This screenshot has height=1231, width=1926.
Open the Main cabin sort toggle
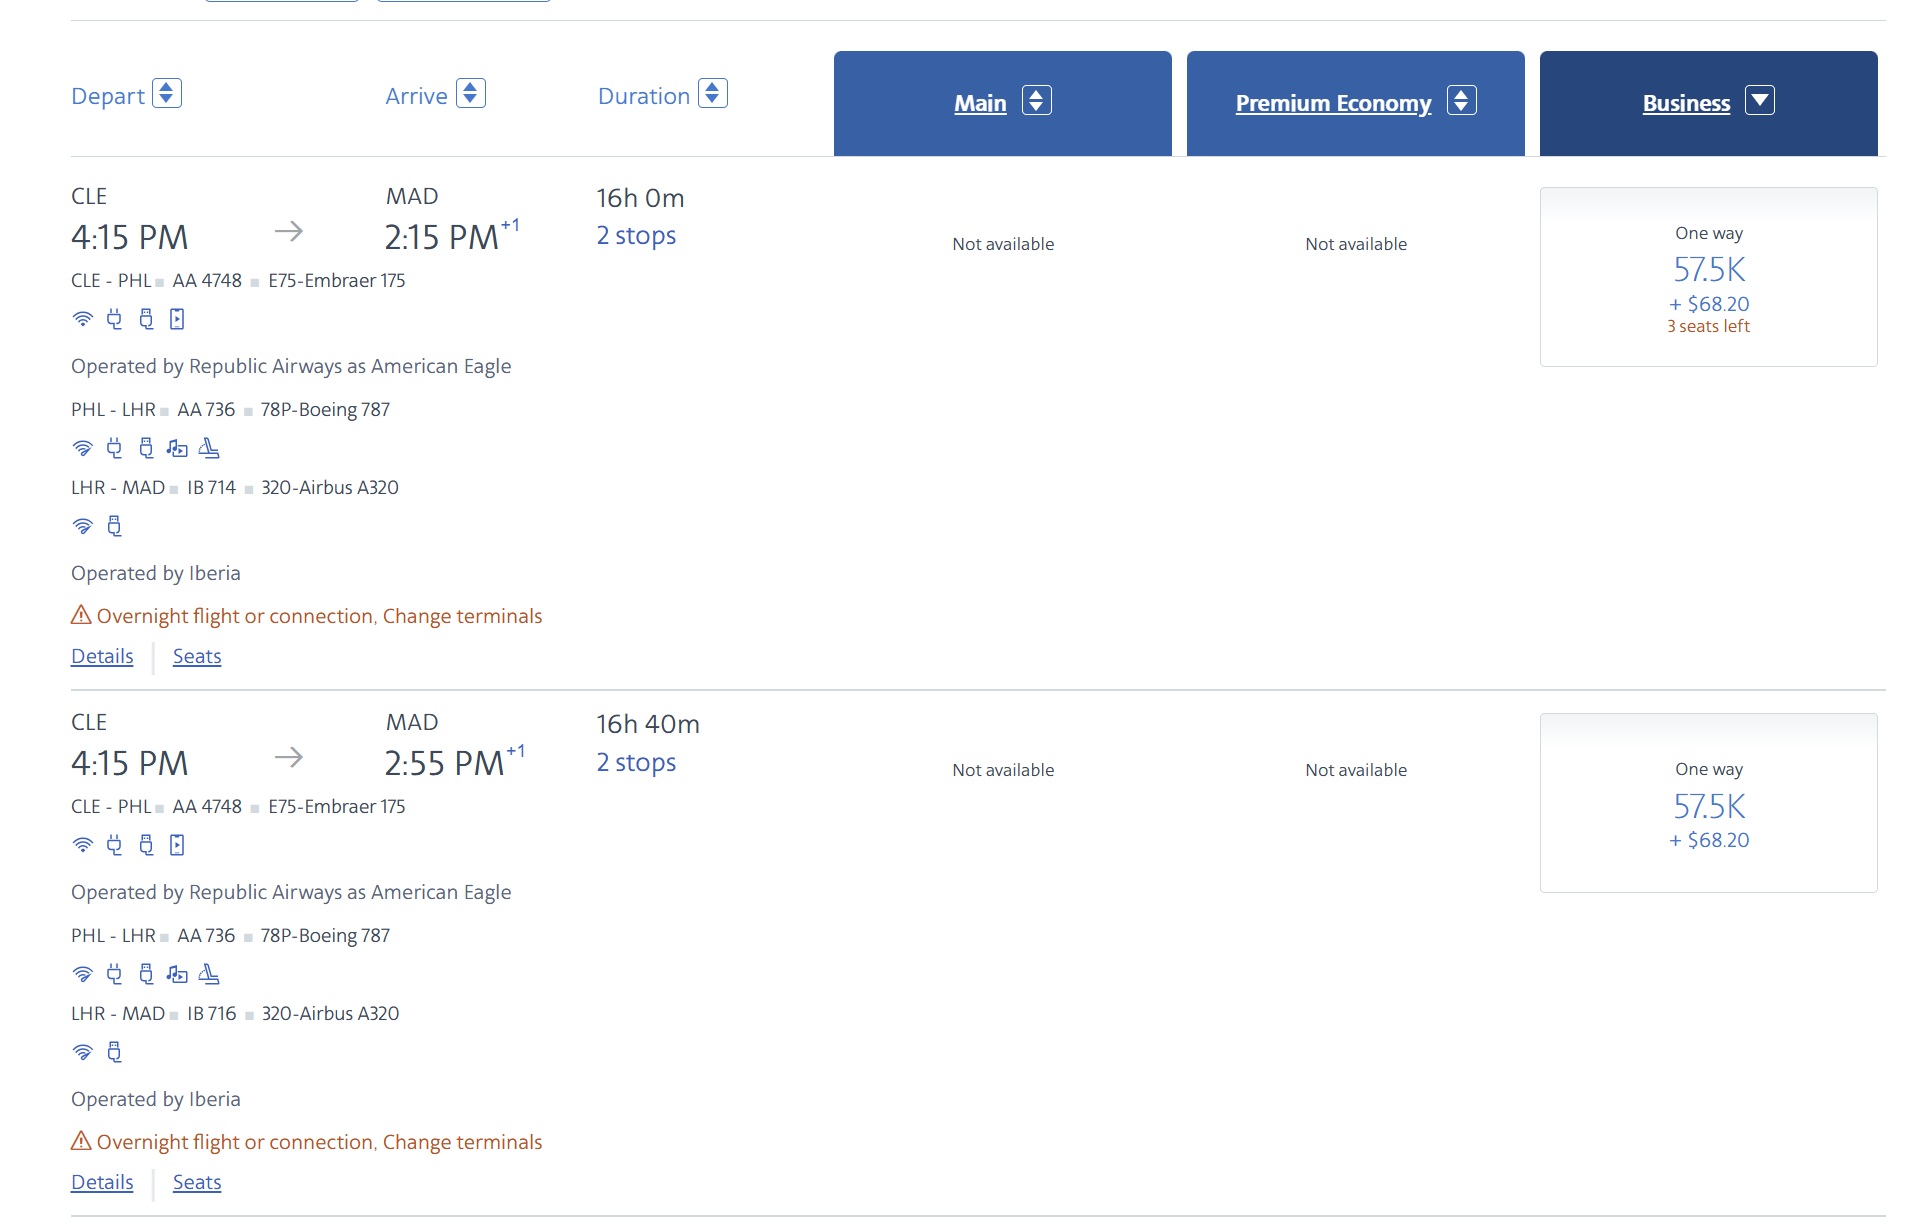tap(1037, 100)
